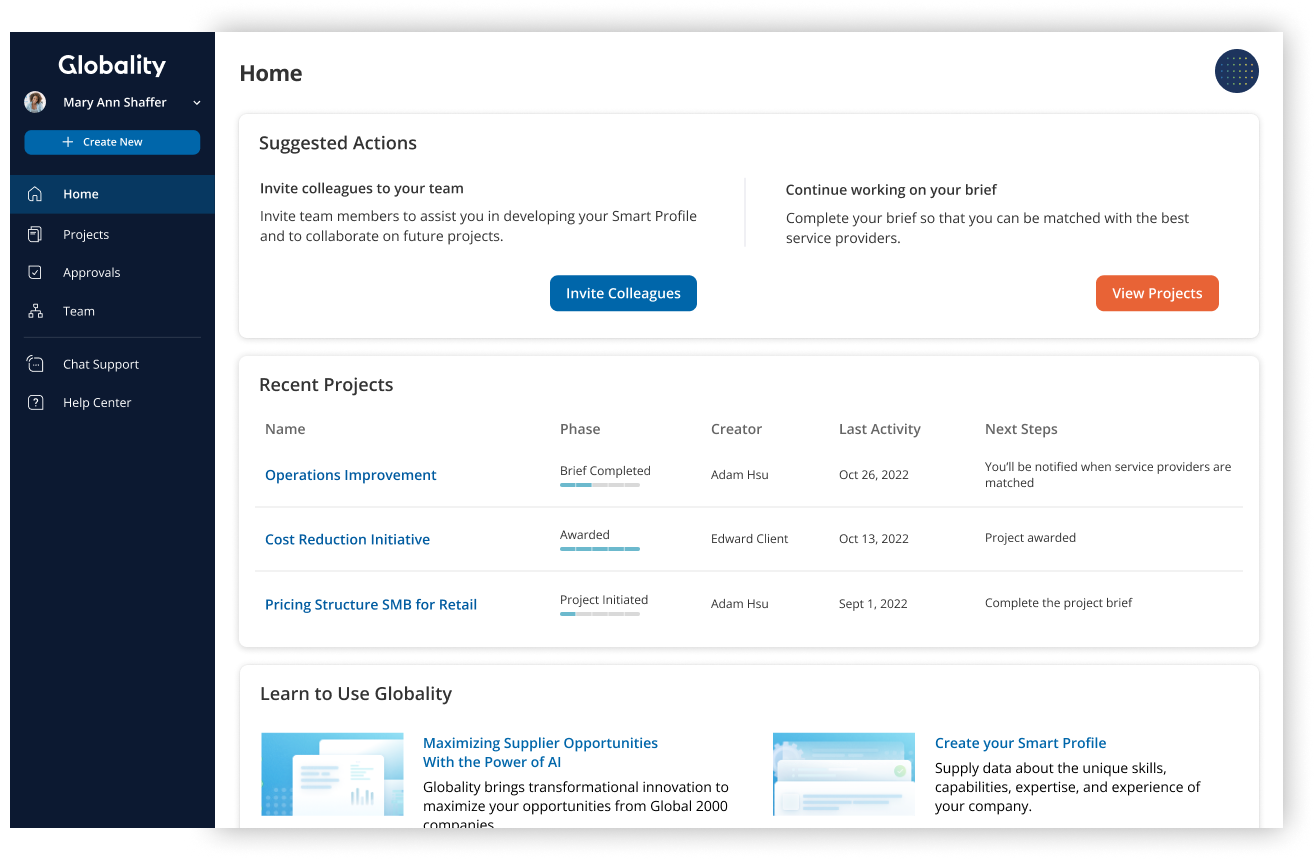Click the Project Initiated phase label
This screenshot has width=1314, height=859.
[604, 600]
